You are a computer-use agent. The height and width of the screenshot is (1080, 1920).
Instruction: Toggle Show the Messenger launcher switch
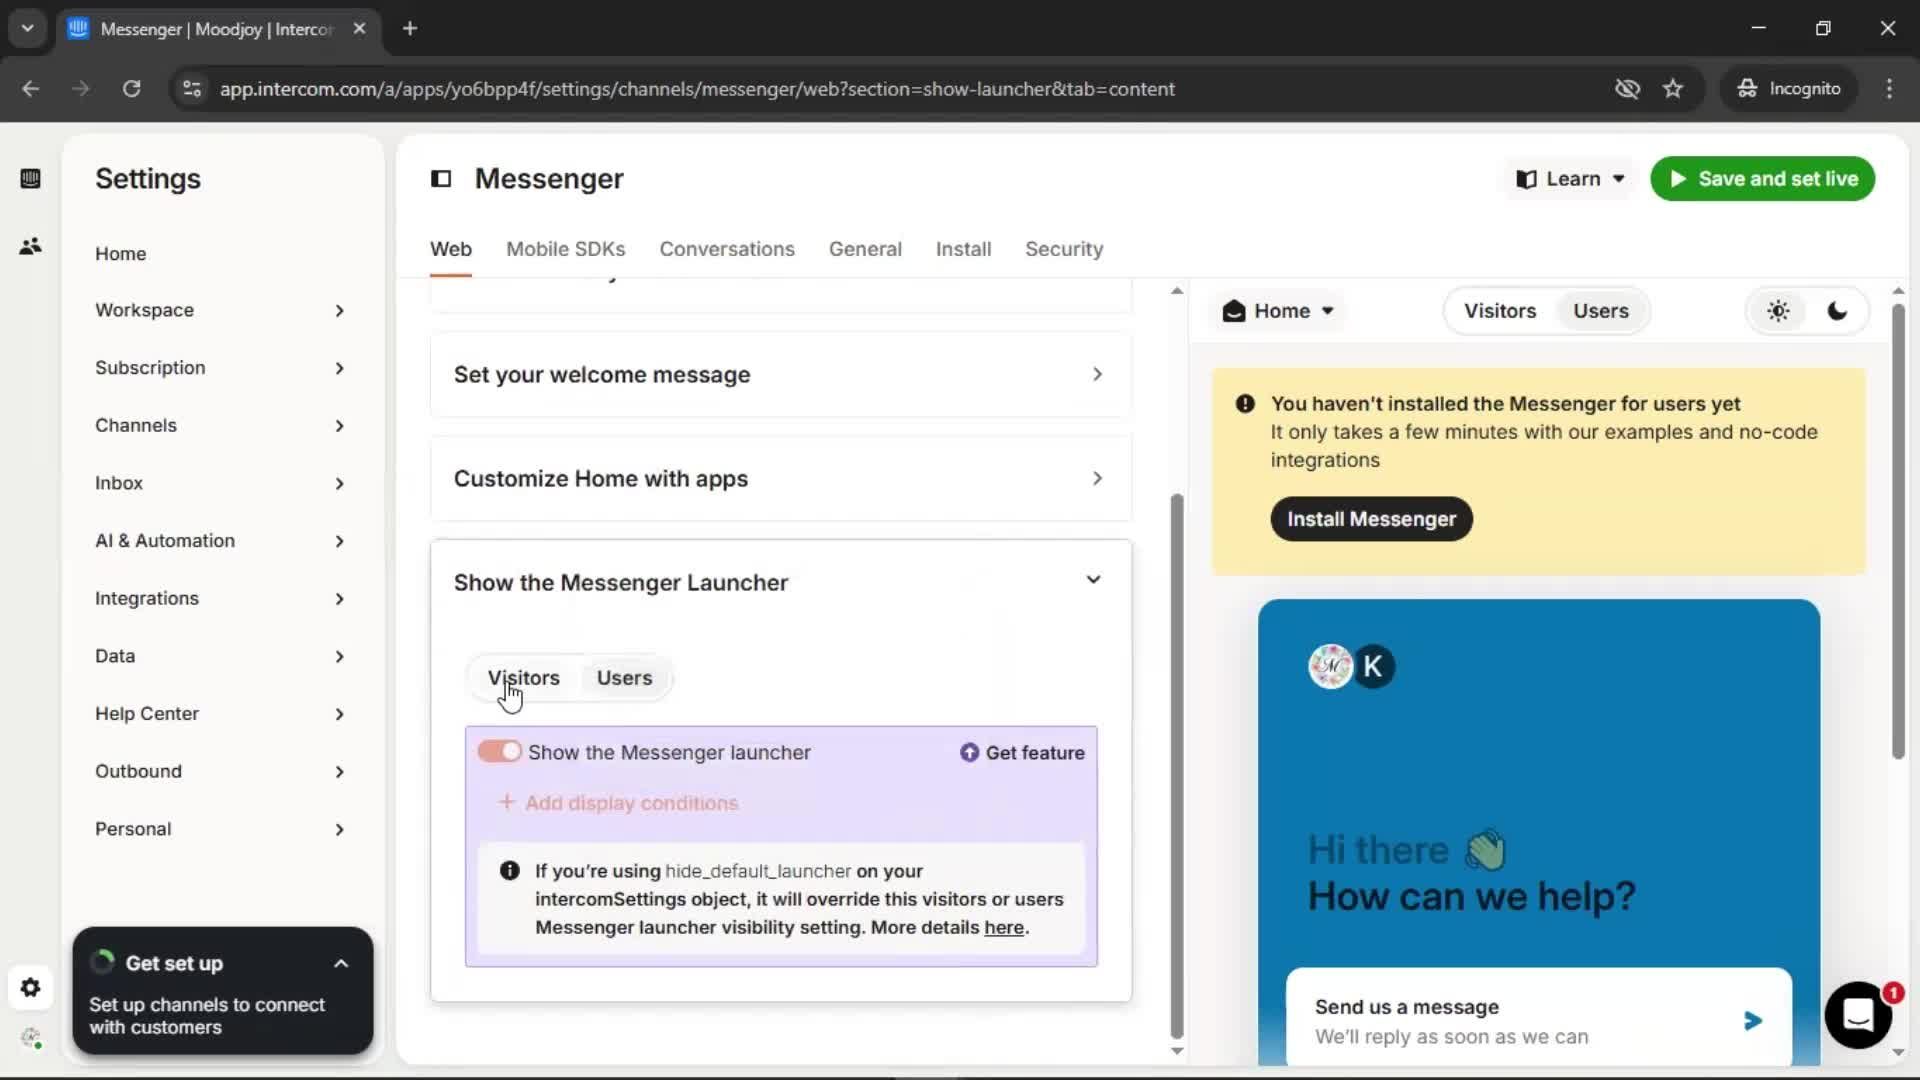tap(499, 752)
